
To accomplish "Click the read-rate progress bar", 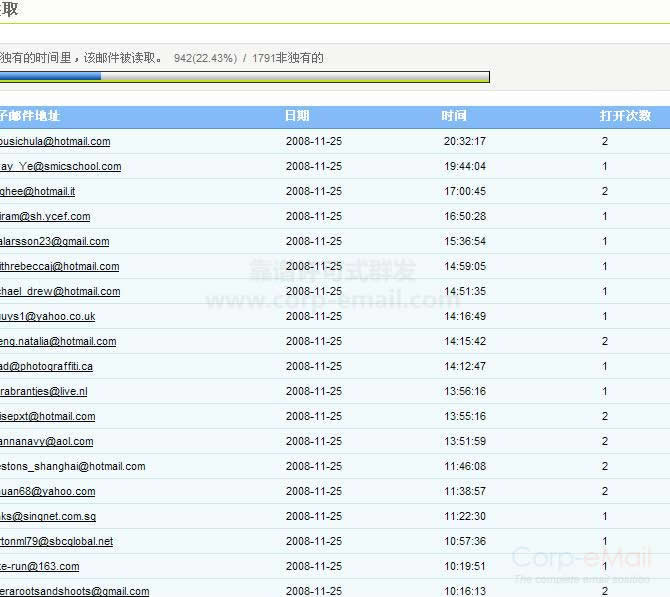I will click(245, 76).
